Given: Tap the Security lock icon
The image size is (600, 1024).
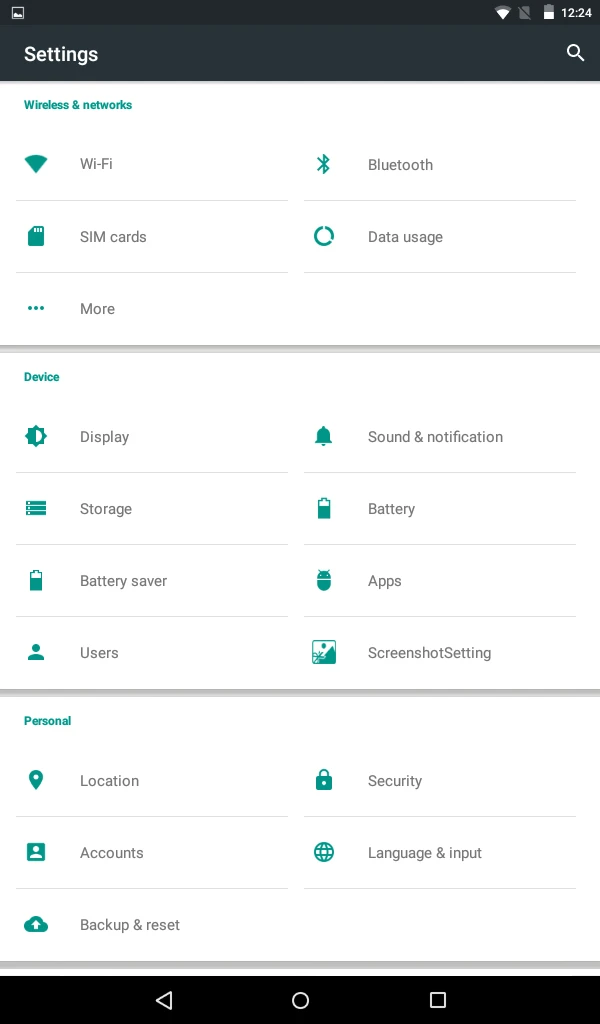Looking at the screenshot, I should click(x=324, y=780).
